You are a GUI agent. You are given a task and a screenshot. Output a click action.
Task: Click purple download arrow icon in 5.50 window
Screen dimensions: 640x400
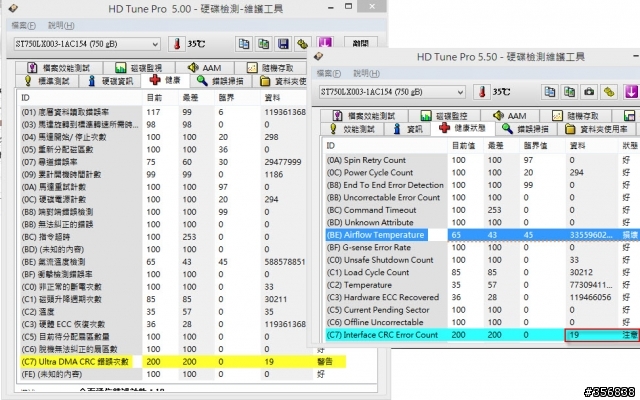pyautogui.click(x=631, y=92)
